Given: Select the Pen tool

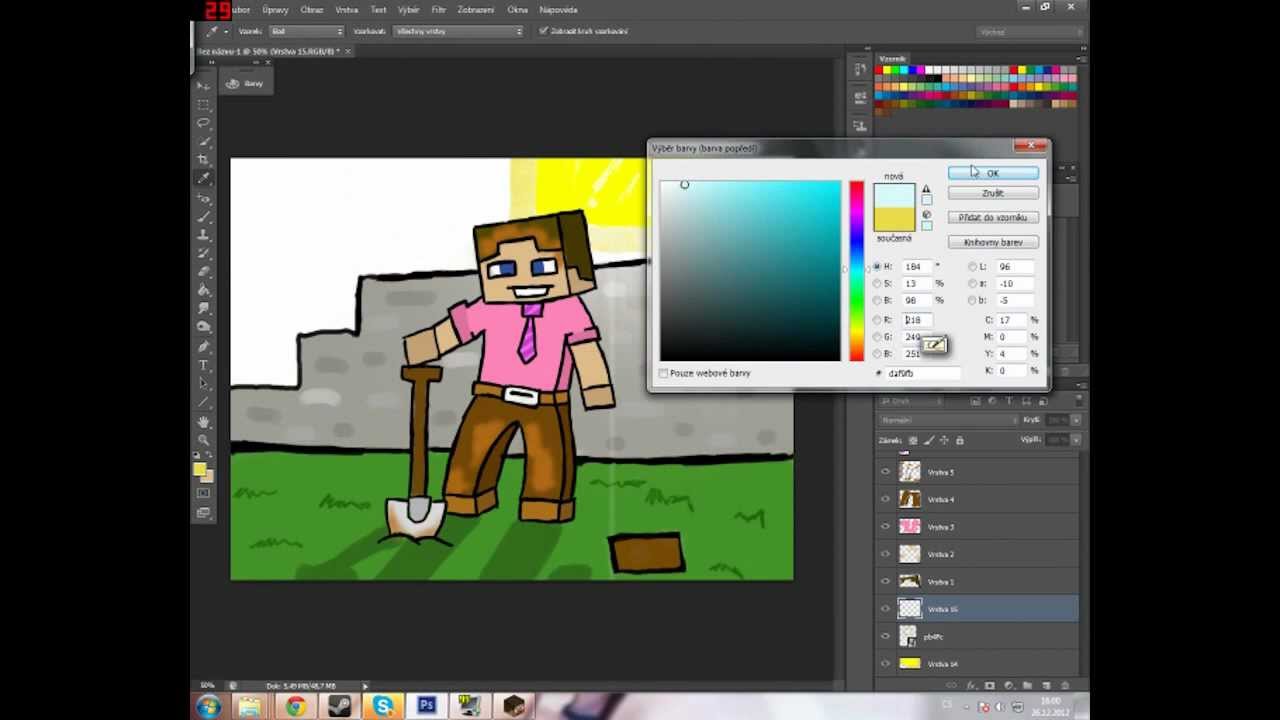Looking at the screenshot, I should point(203,346).
